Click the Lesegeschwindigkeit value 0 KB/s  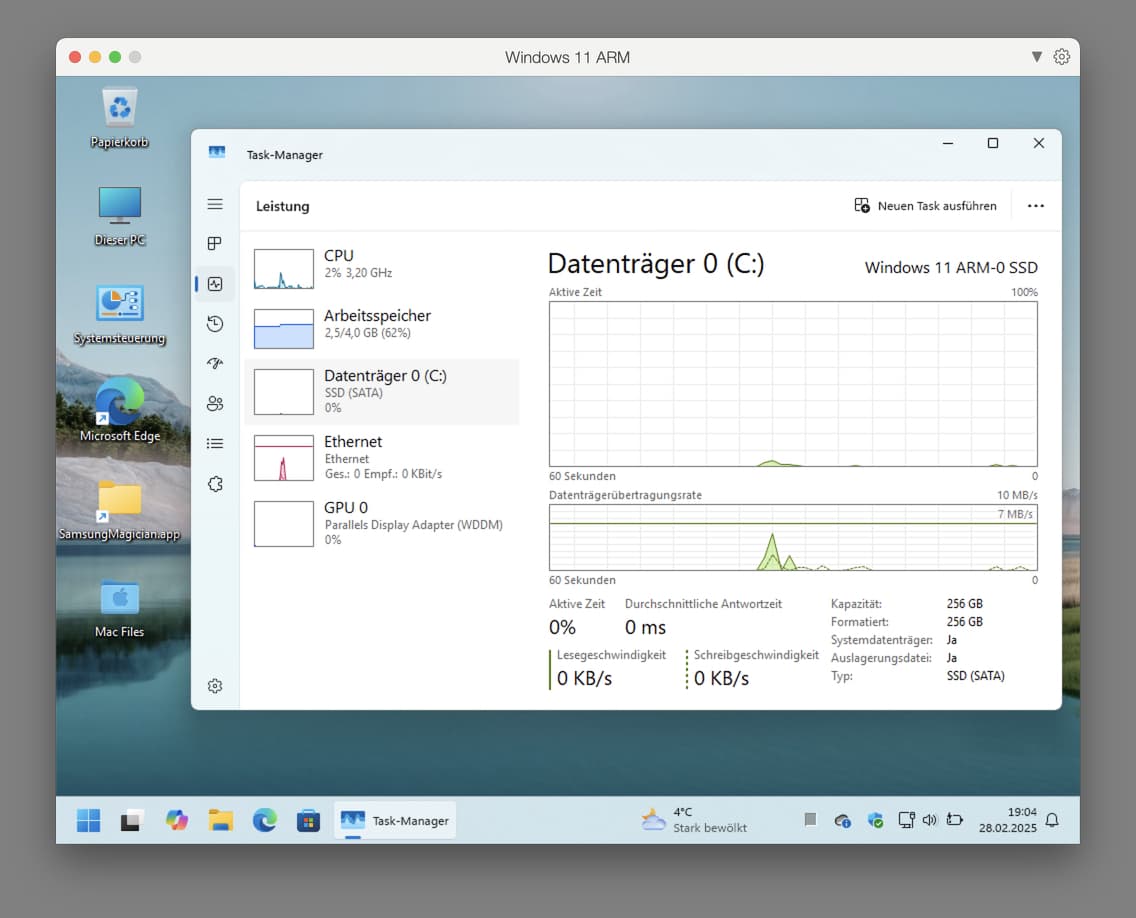(585, 679)
